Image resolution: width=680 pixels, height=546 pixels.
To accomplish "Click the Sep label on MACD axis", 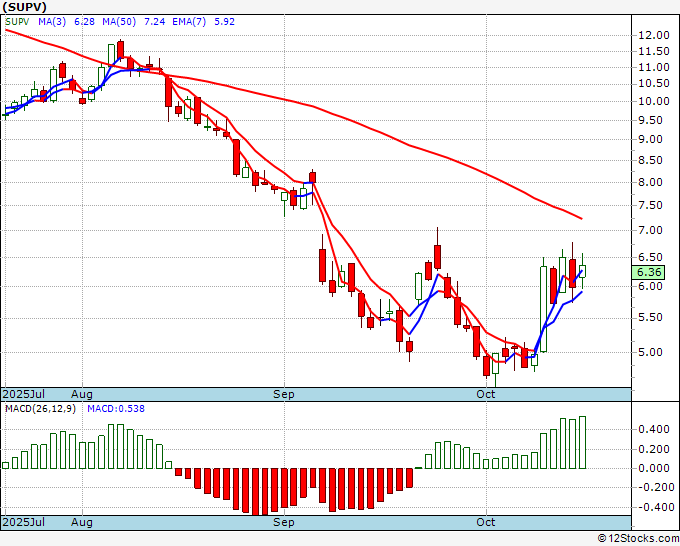I will point(284,522).
